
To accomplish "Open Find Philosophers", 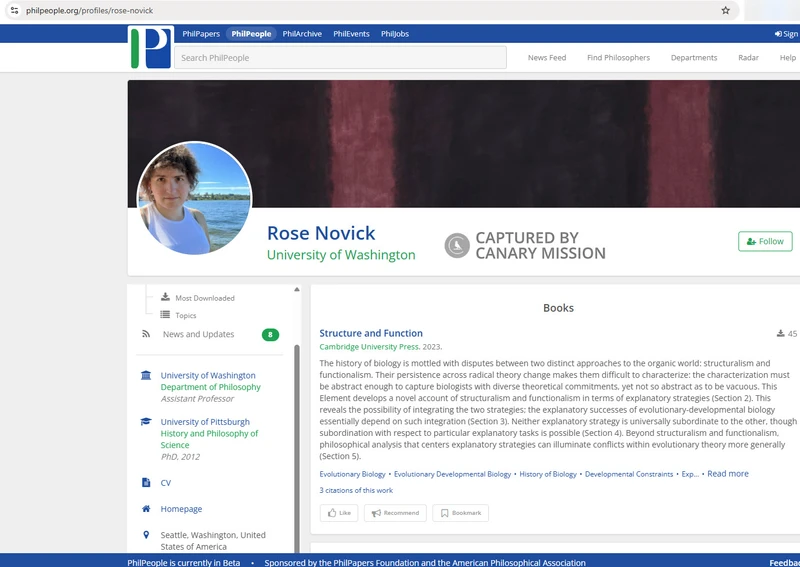I will click(x=618, y=58).
